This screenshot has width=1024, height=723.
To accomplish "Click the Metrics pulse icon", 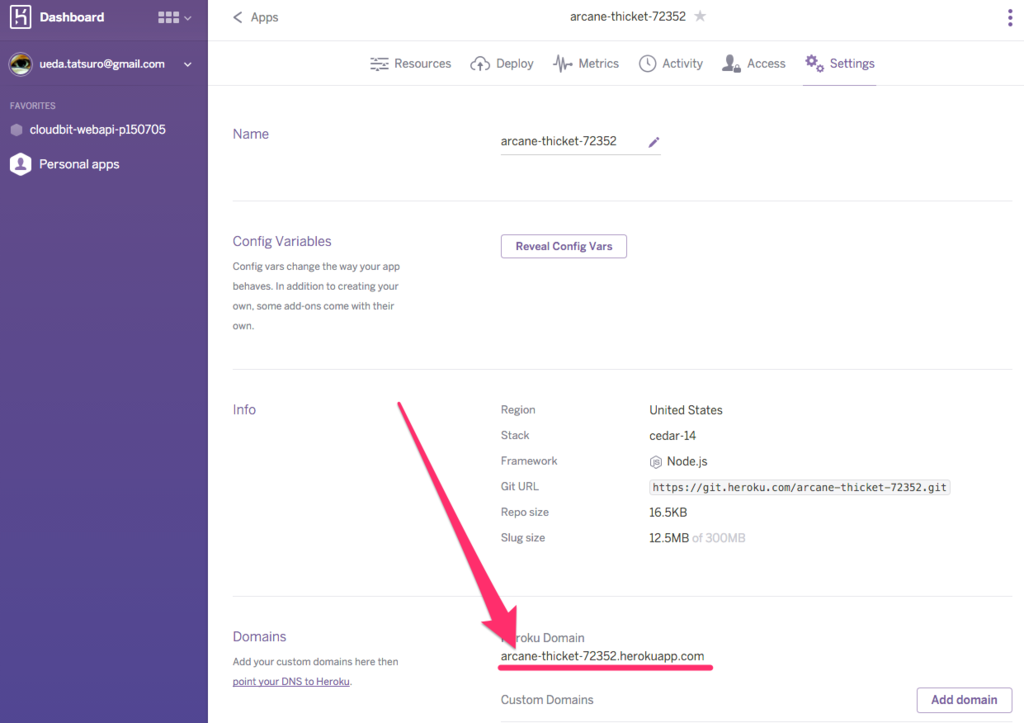I will [562, 64].
